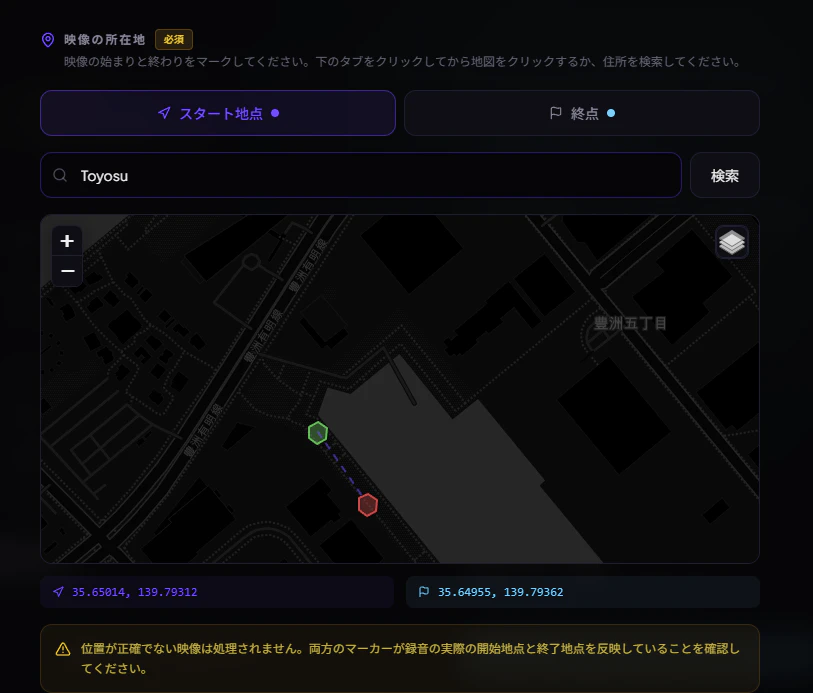Zoom out the map with minus button
The width and height of the screenshot is (813, 693).
click(x=67, y=271)
